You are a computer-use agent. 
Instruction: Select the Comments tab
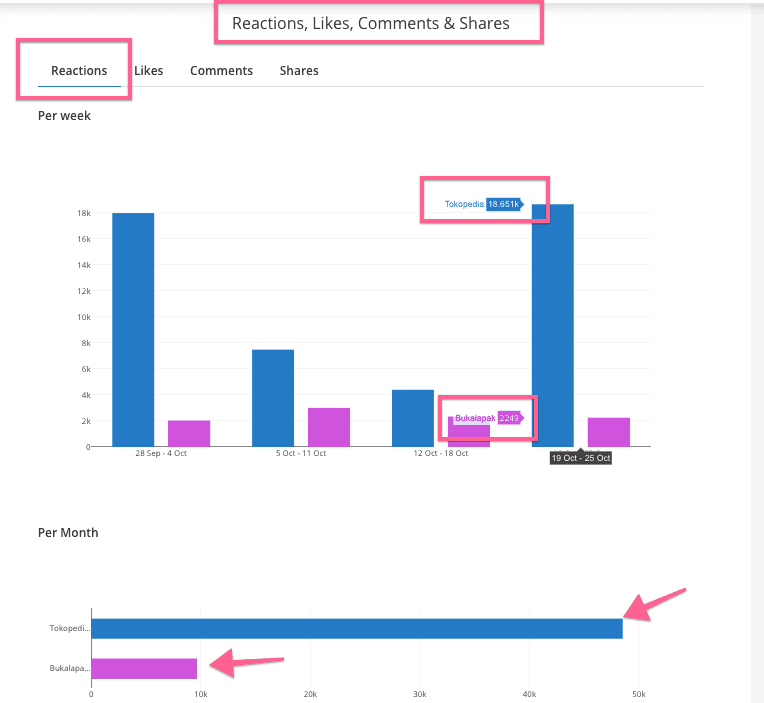point(221,71)
